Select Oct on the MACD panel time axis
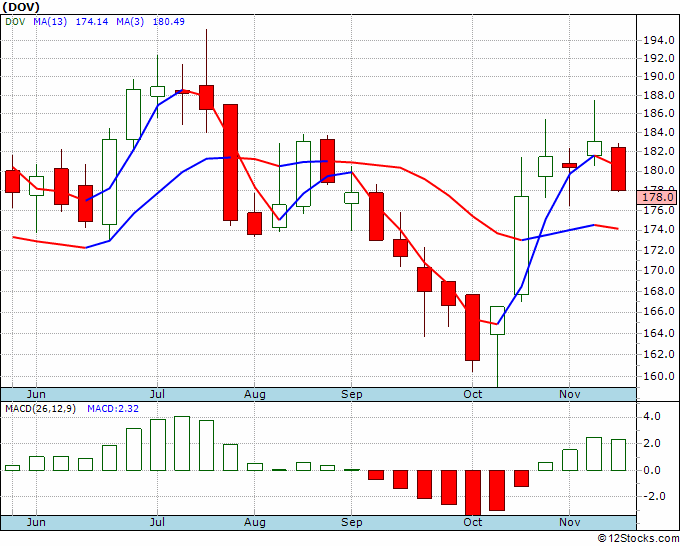 pos(472,522)
